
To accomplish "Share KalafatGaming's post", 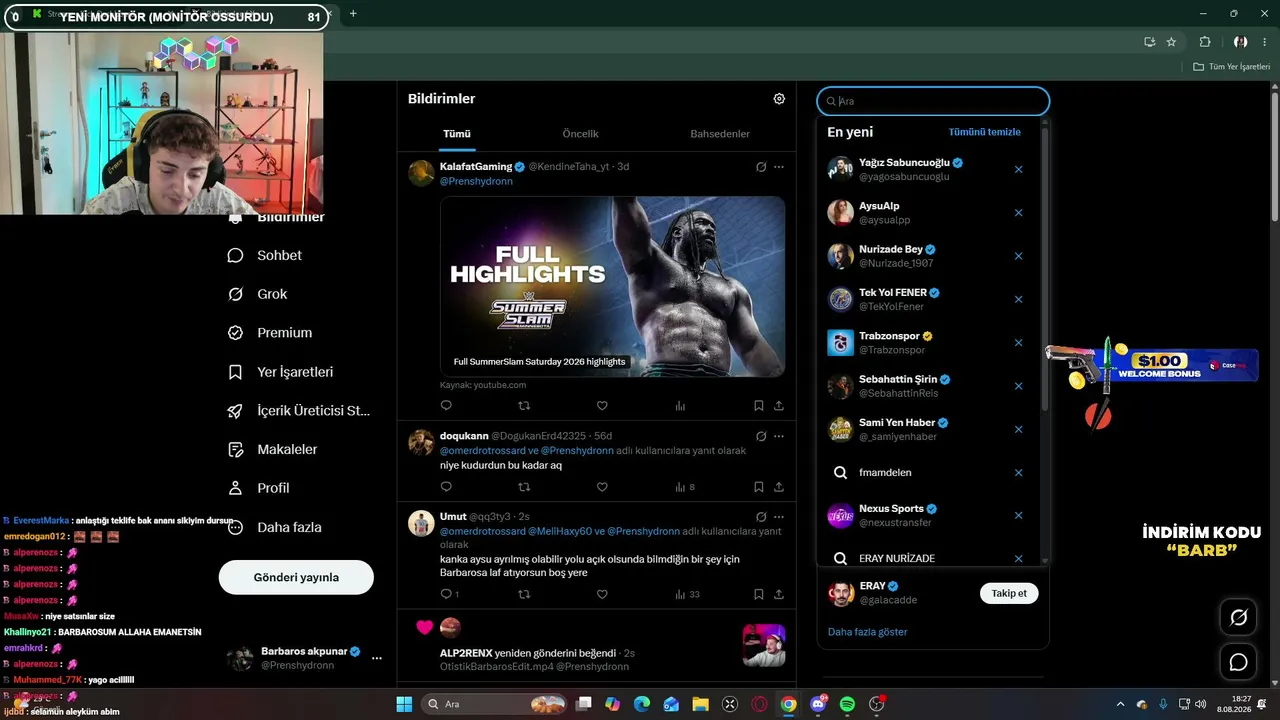I will click(779, 406).
